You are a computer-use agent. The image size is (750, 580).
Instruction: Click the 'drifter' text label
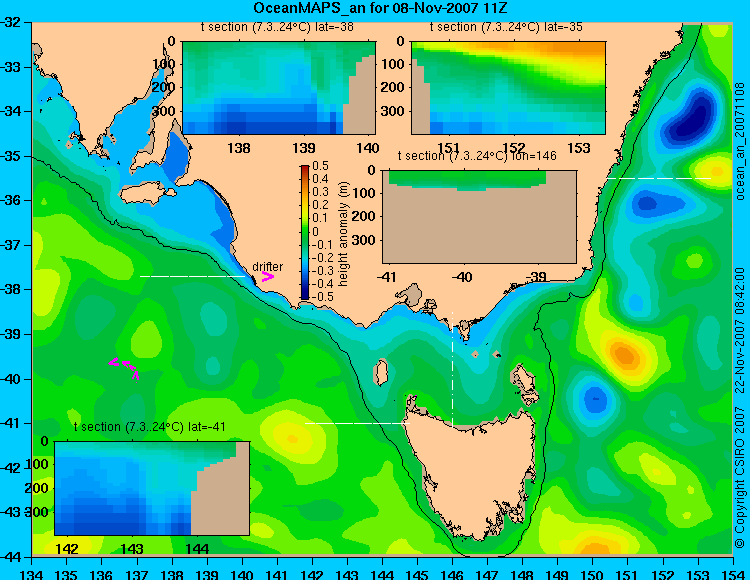(x=267, y=267)
